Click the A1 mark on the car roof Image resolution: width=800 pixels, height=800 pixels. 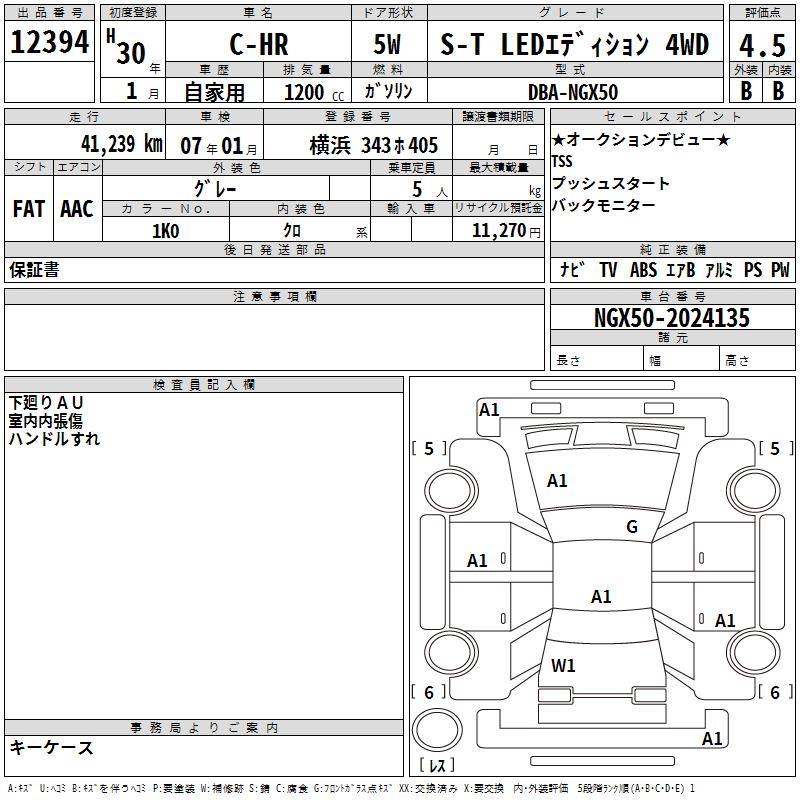(601, 597)
